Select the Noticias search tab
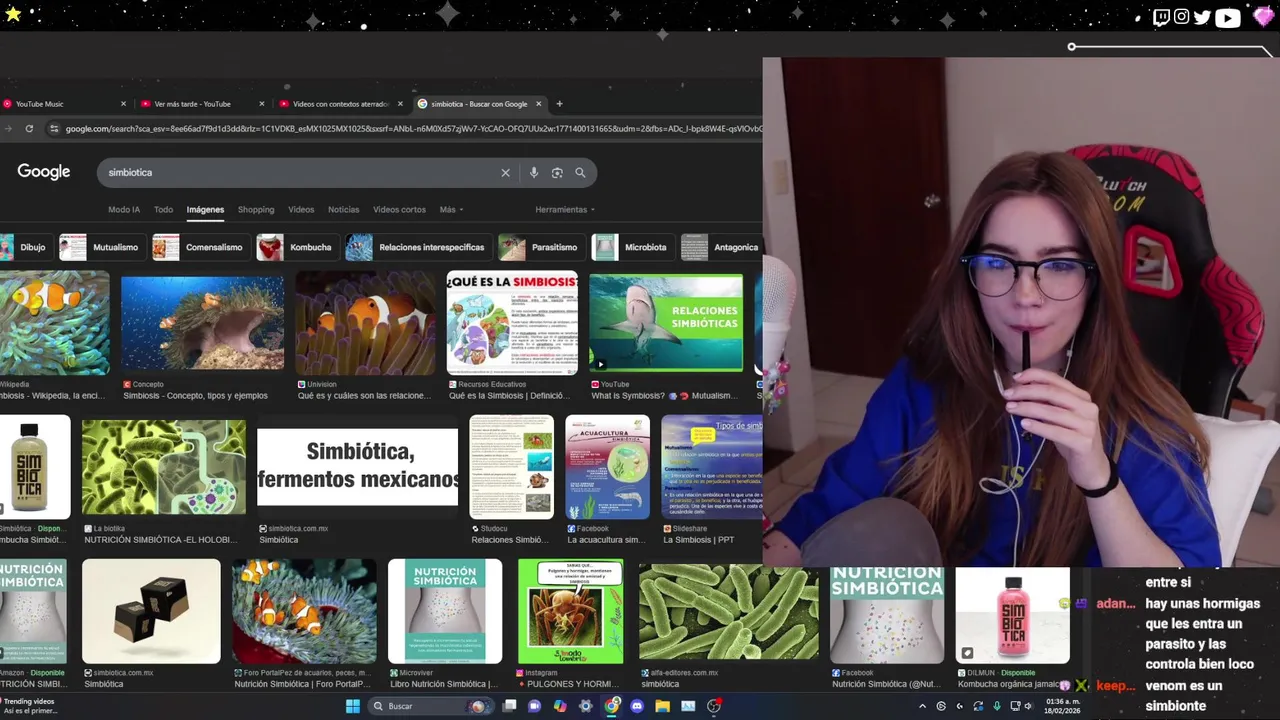1280x720 pixels. click(x=343, y=210)
